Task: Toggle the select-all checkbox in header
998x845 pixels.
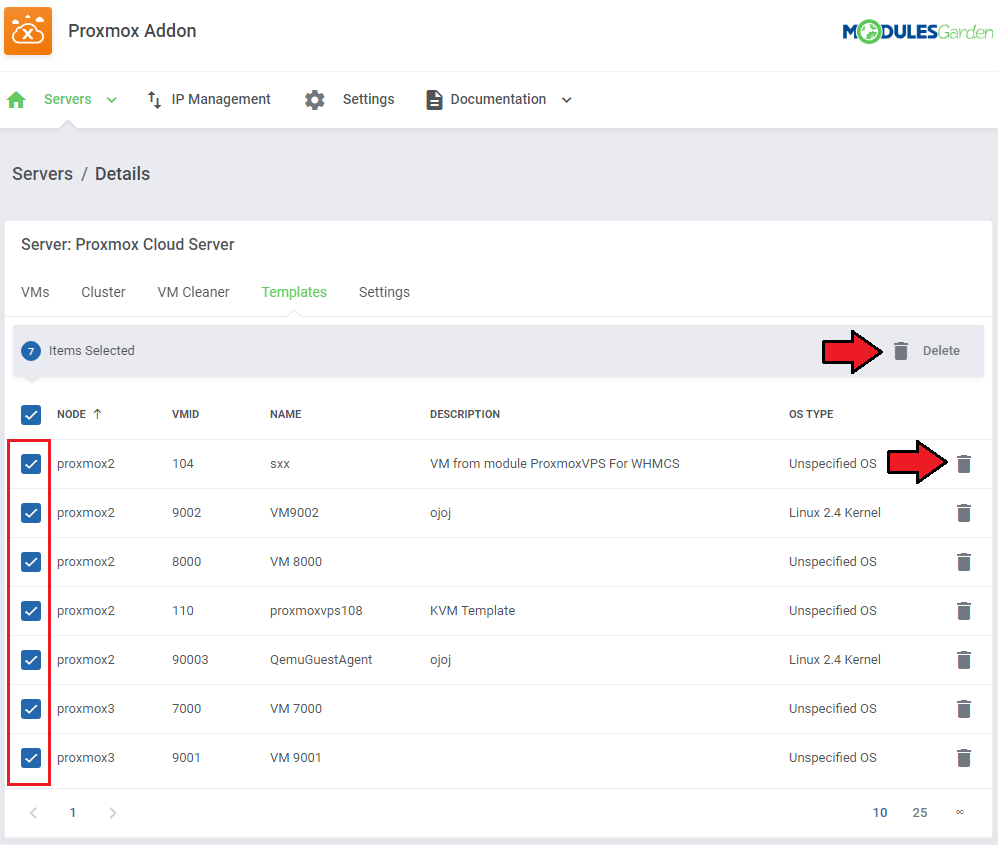Action: (31, 415)
